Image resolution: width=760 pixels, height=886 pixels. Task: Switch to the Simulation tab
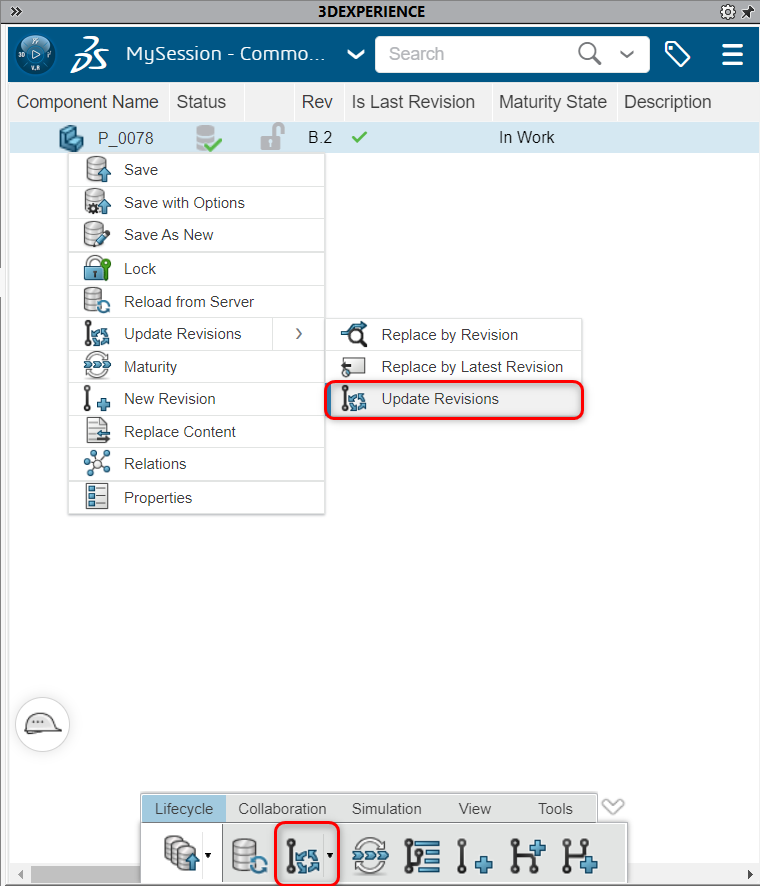386,809
